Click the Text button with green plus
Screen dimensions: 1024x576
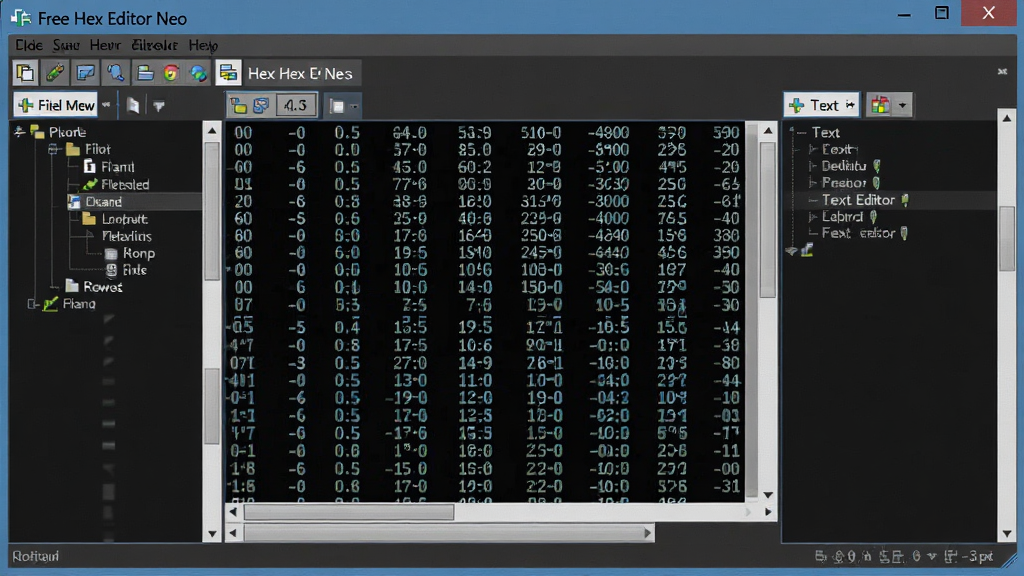pos(822,105)
